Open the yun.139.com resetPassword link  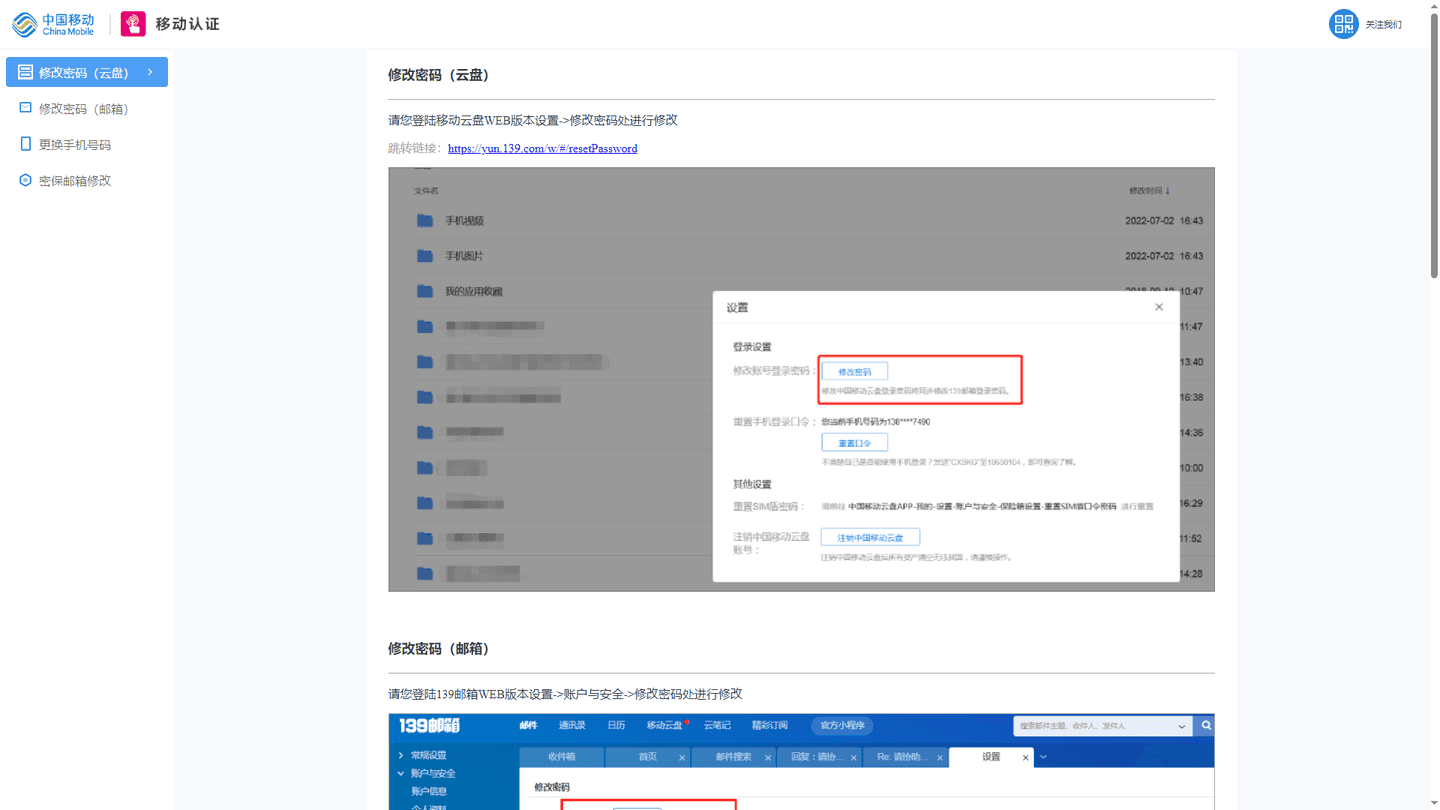pyautogui.click(x=542, y=148)
